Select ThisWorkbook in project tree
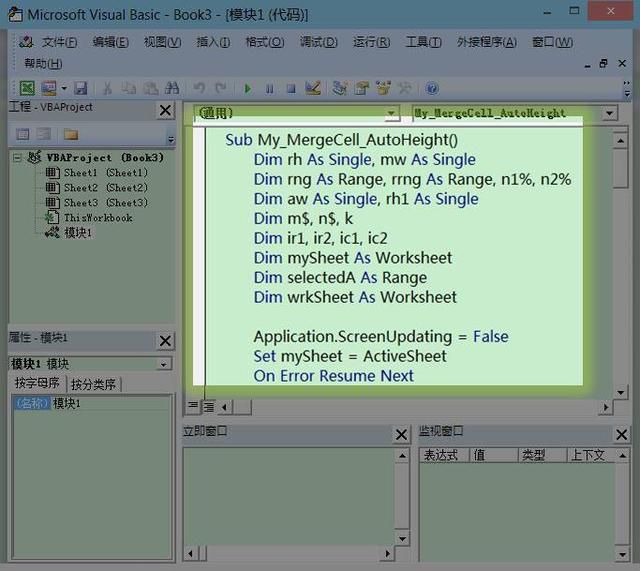The width and height of the screenshot is (640, 571). coord(98,218)
